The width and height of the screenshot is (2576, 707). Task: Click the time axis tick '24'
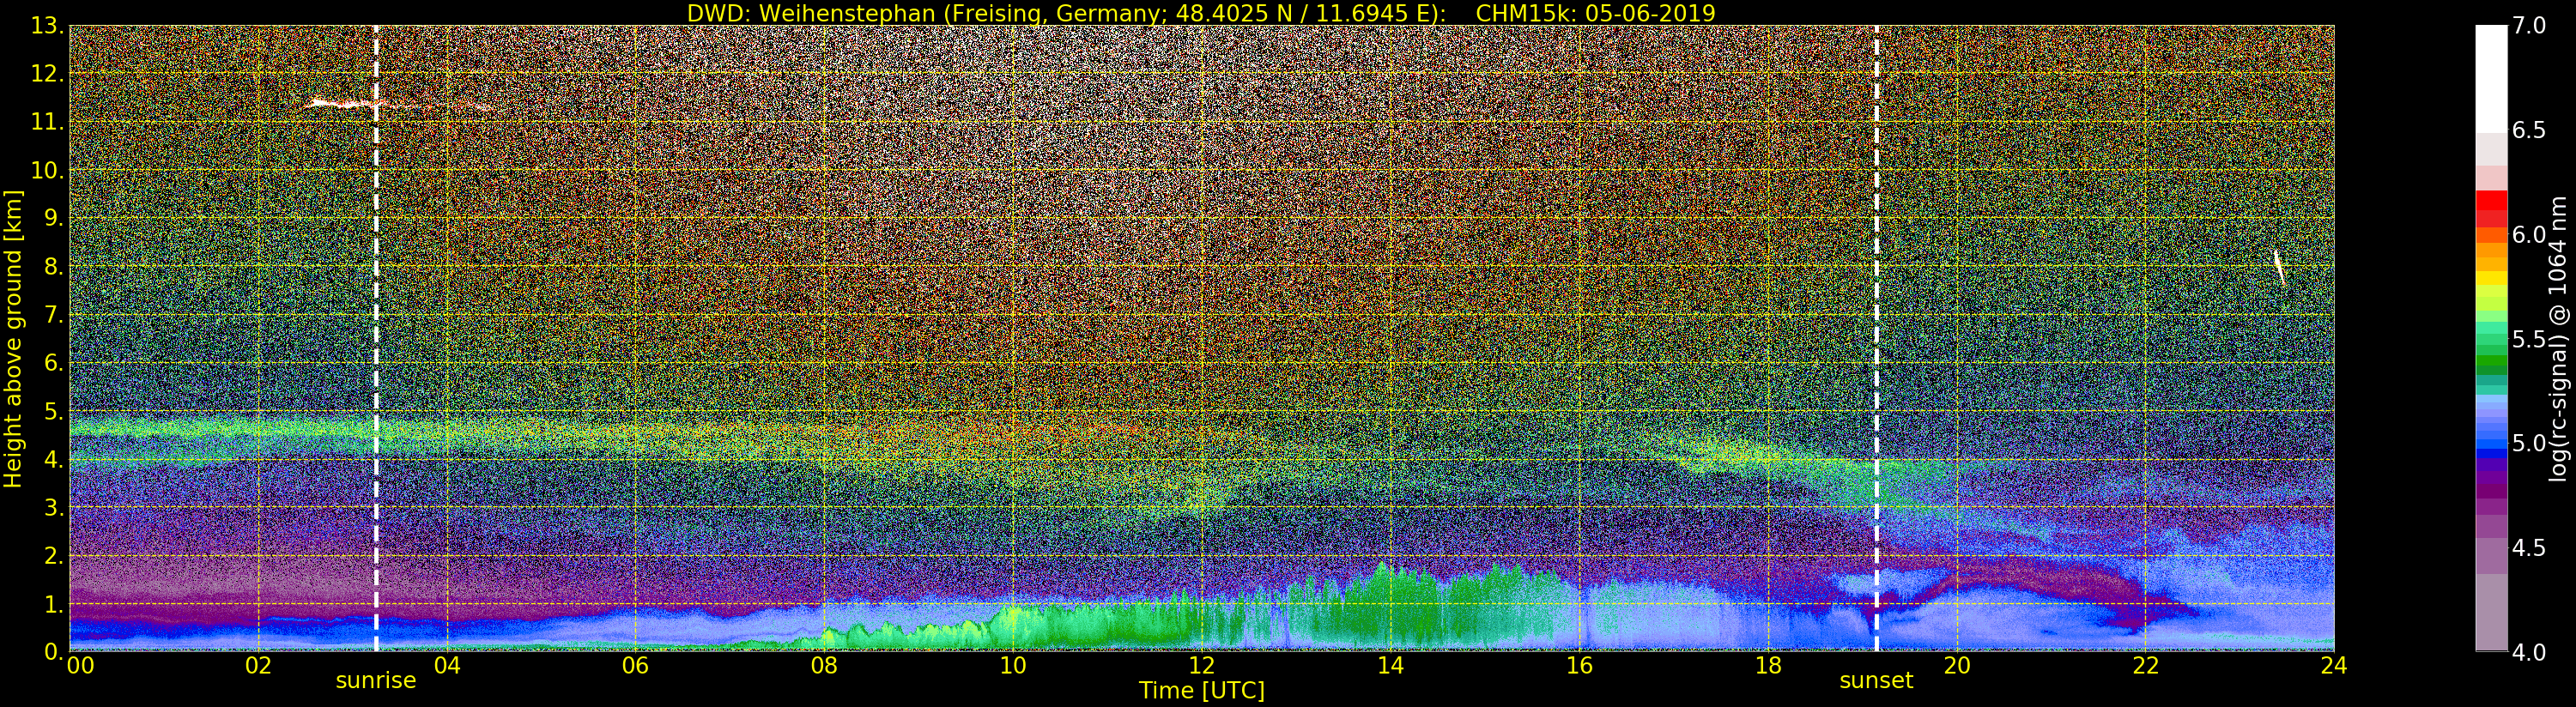click(x=2333, y=665)
